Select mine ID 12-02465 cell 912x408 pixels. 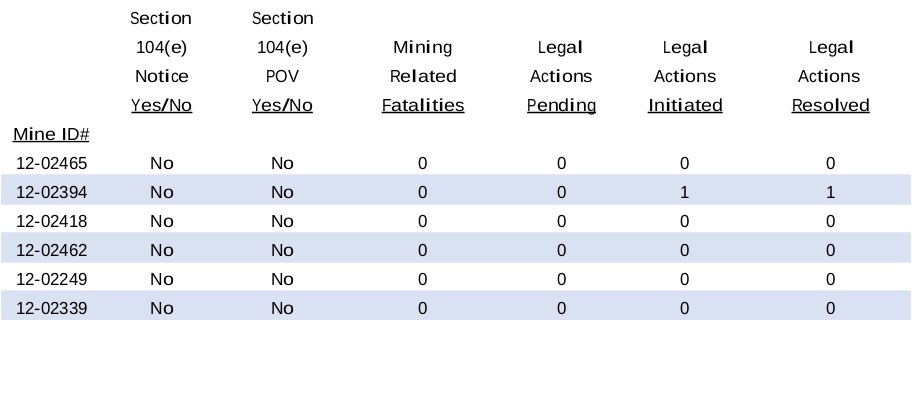point(52,163)
